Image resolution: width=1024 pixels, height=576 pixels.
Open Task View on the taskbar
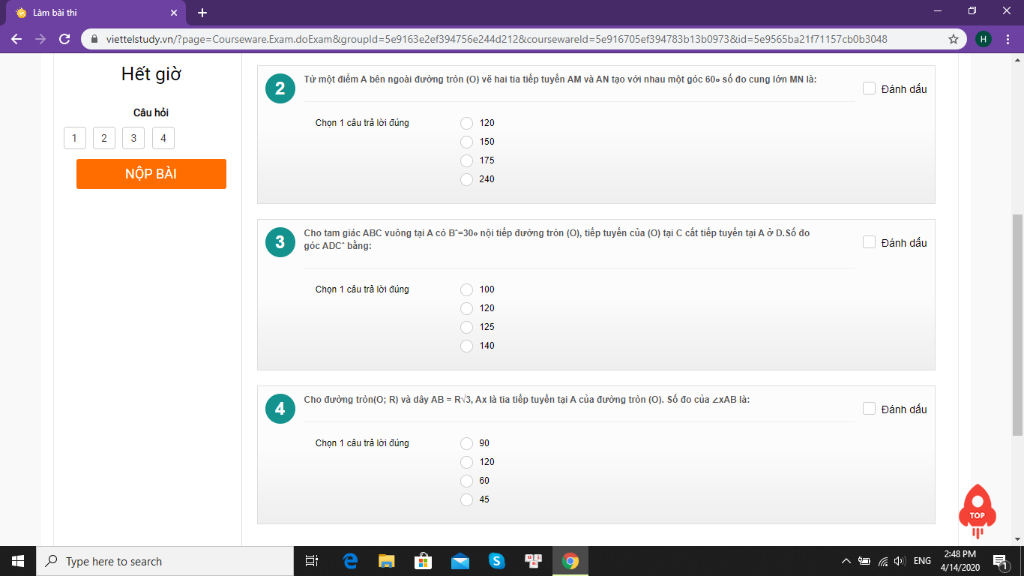312,561
